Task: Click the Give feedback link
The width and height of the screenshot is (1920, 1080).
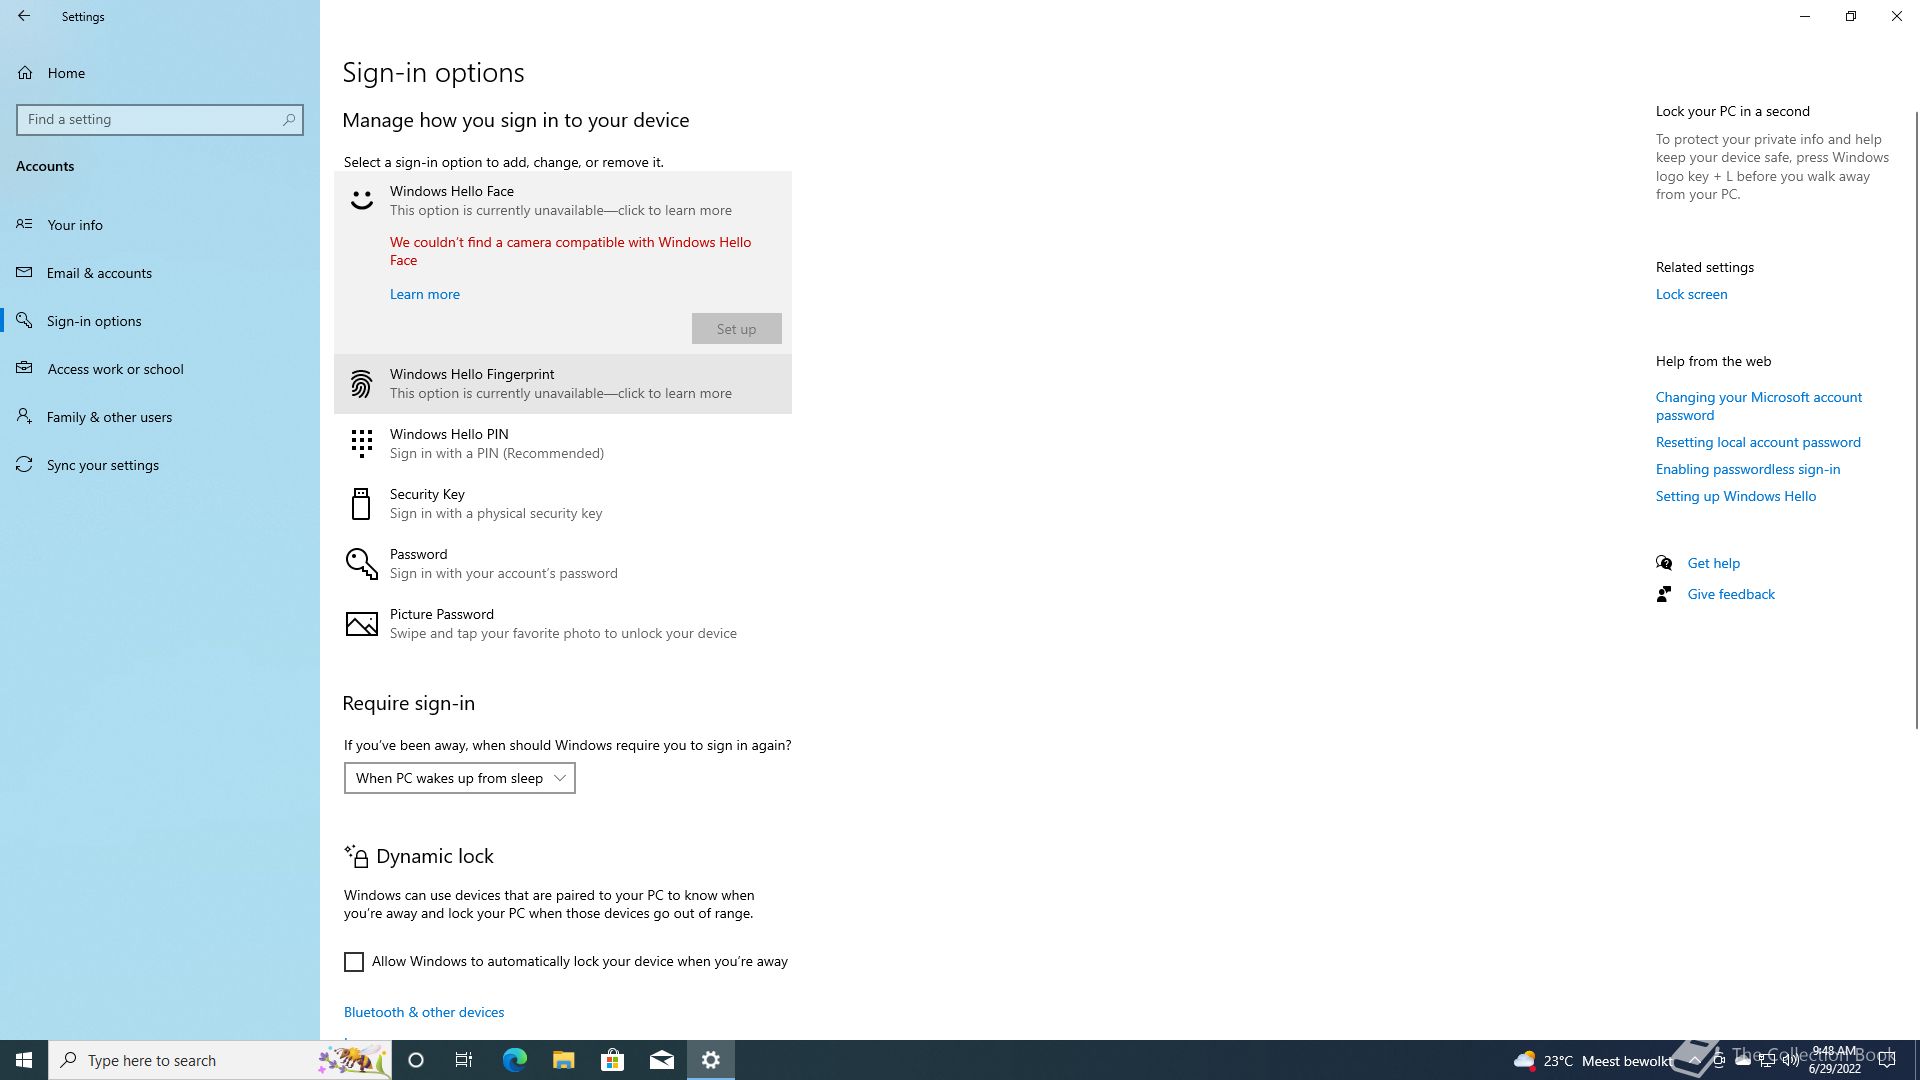Action: (1731, 594)
